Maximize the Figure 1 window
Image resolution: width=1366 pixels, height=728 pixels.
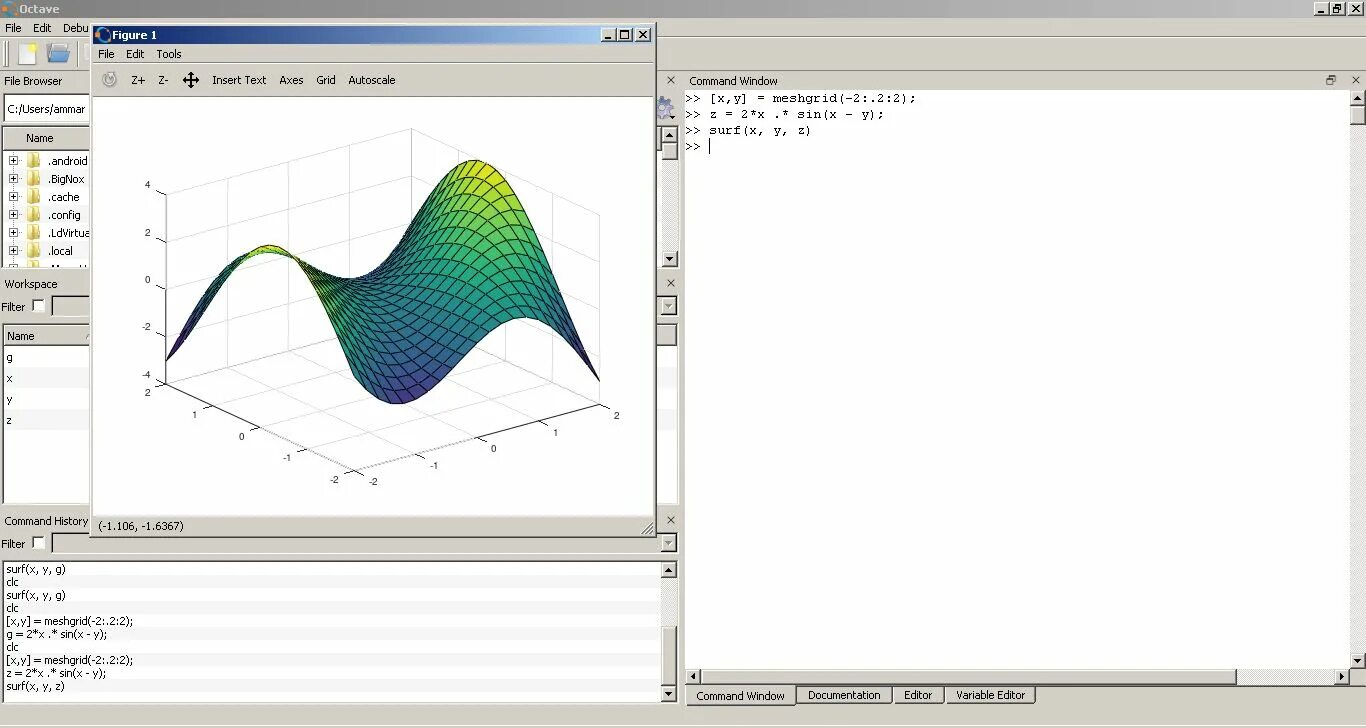click(x=625, y=35)
